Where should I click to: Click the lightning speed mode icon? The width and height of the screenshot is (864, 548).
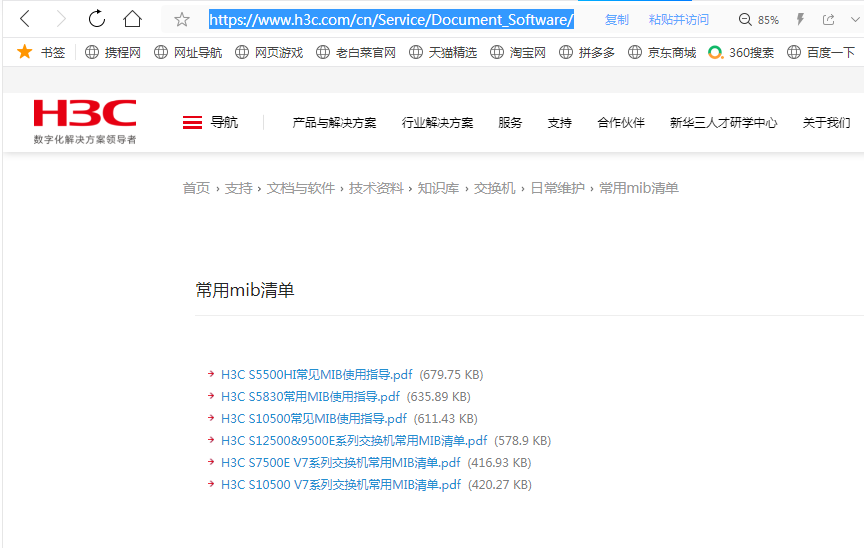800,20
